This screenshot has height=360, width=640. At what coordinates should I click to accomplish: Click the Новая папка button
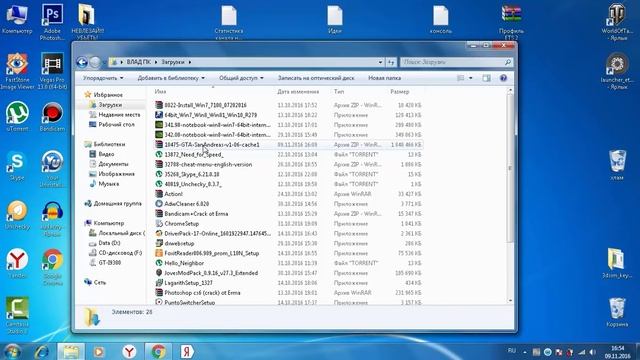pyautogui.click(x=384, y=78)
